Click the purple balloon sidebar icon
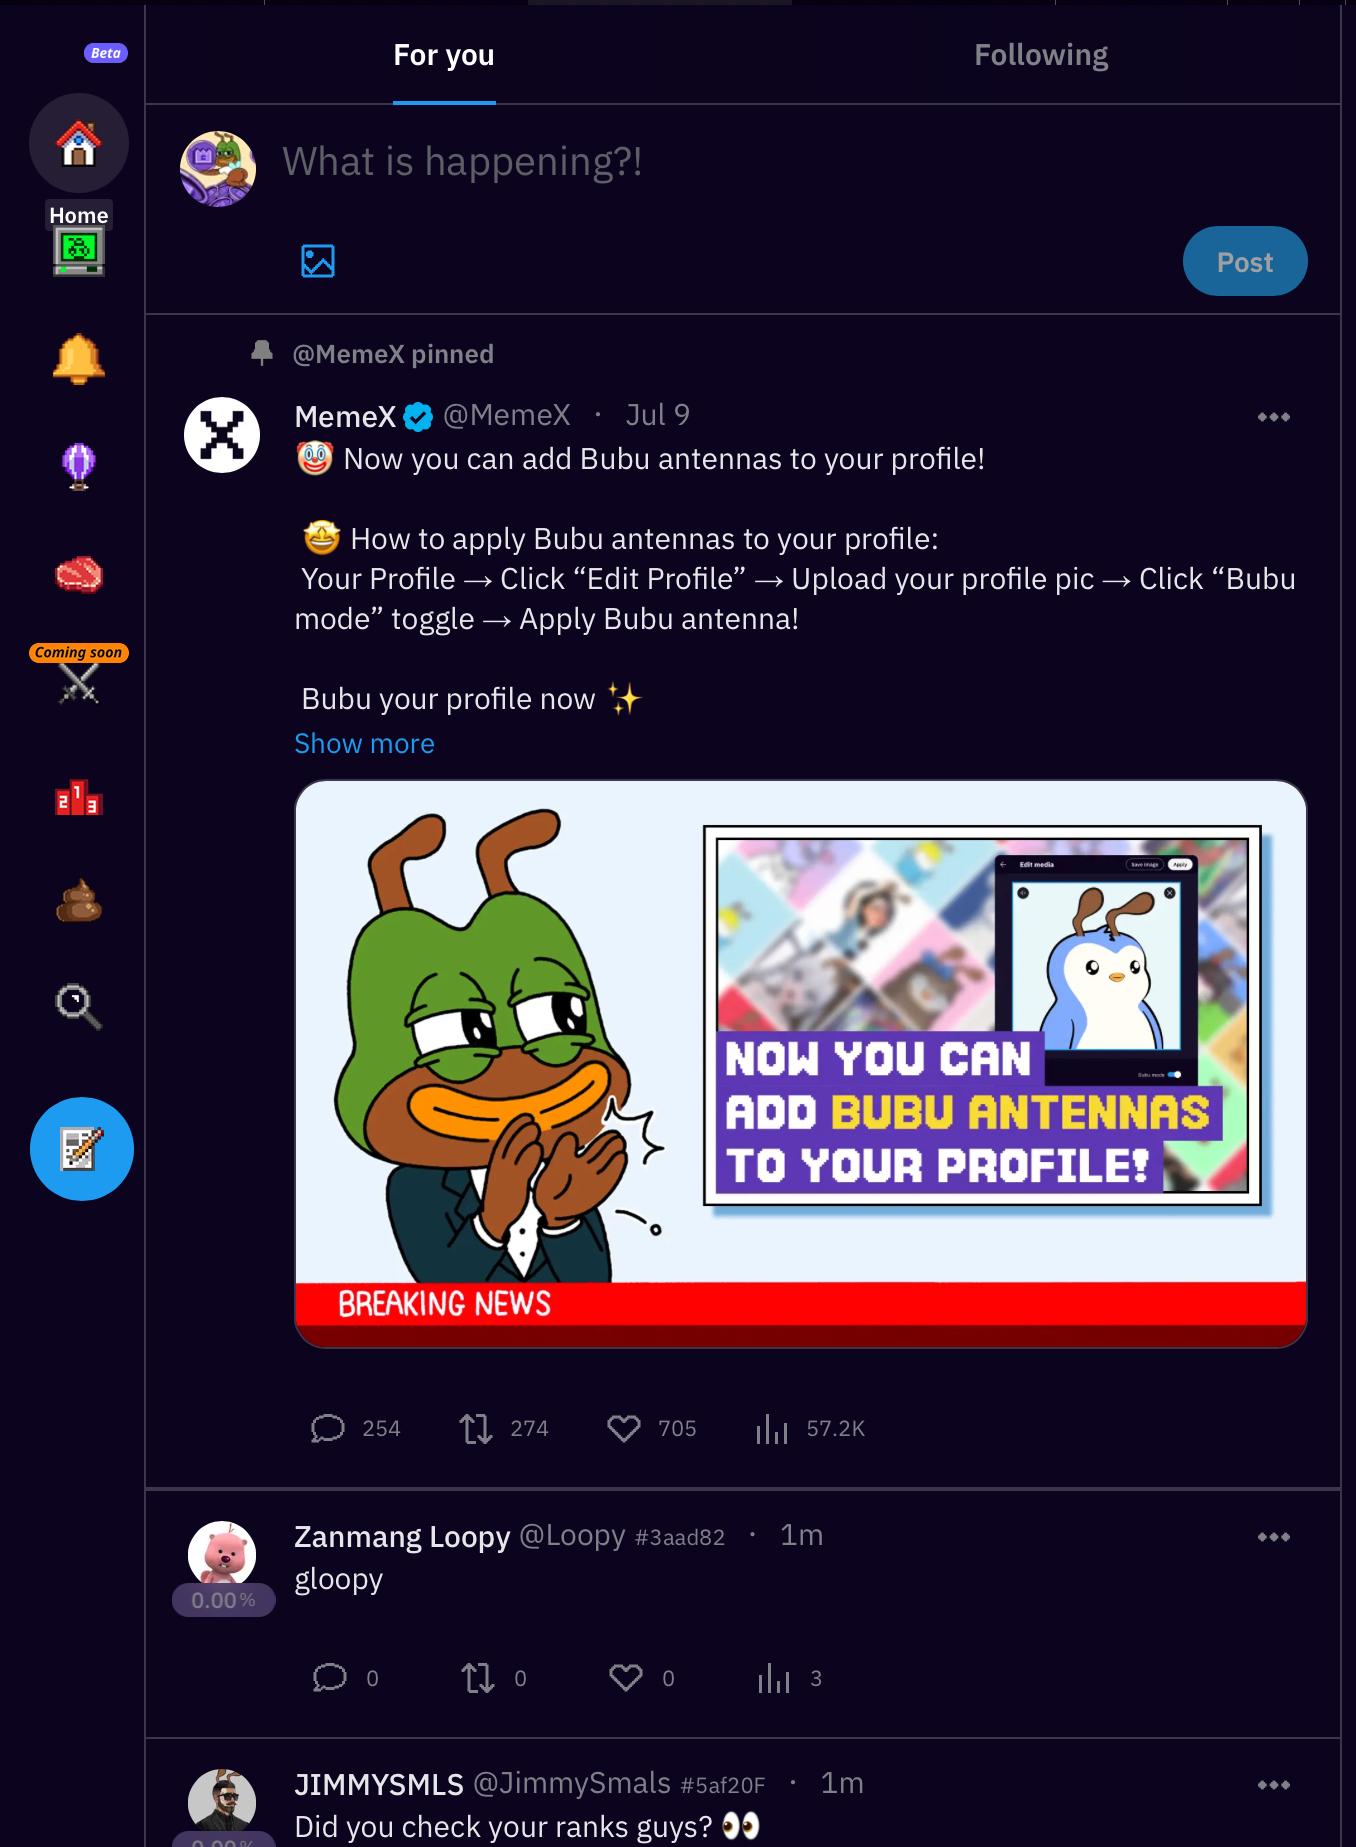 [78, 465]
